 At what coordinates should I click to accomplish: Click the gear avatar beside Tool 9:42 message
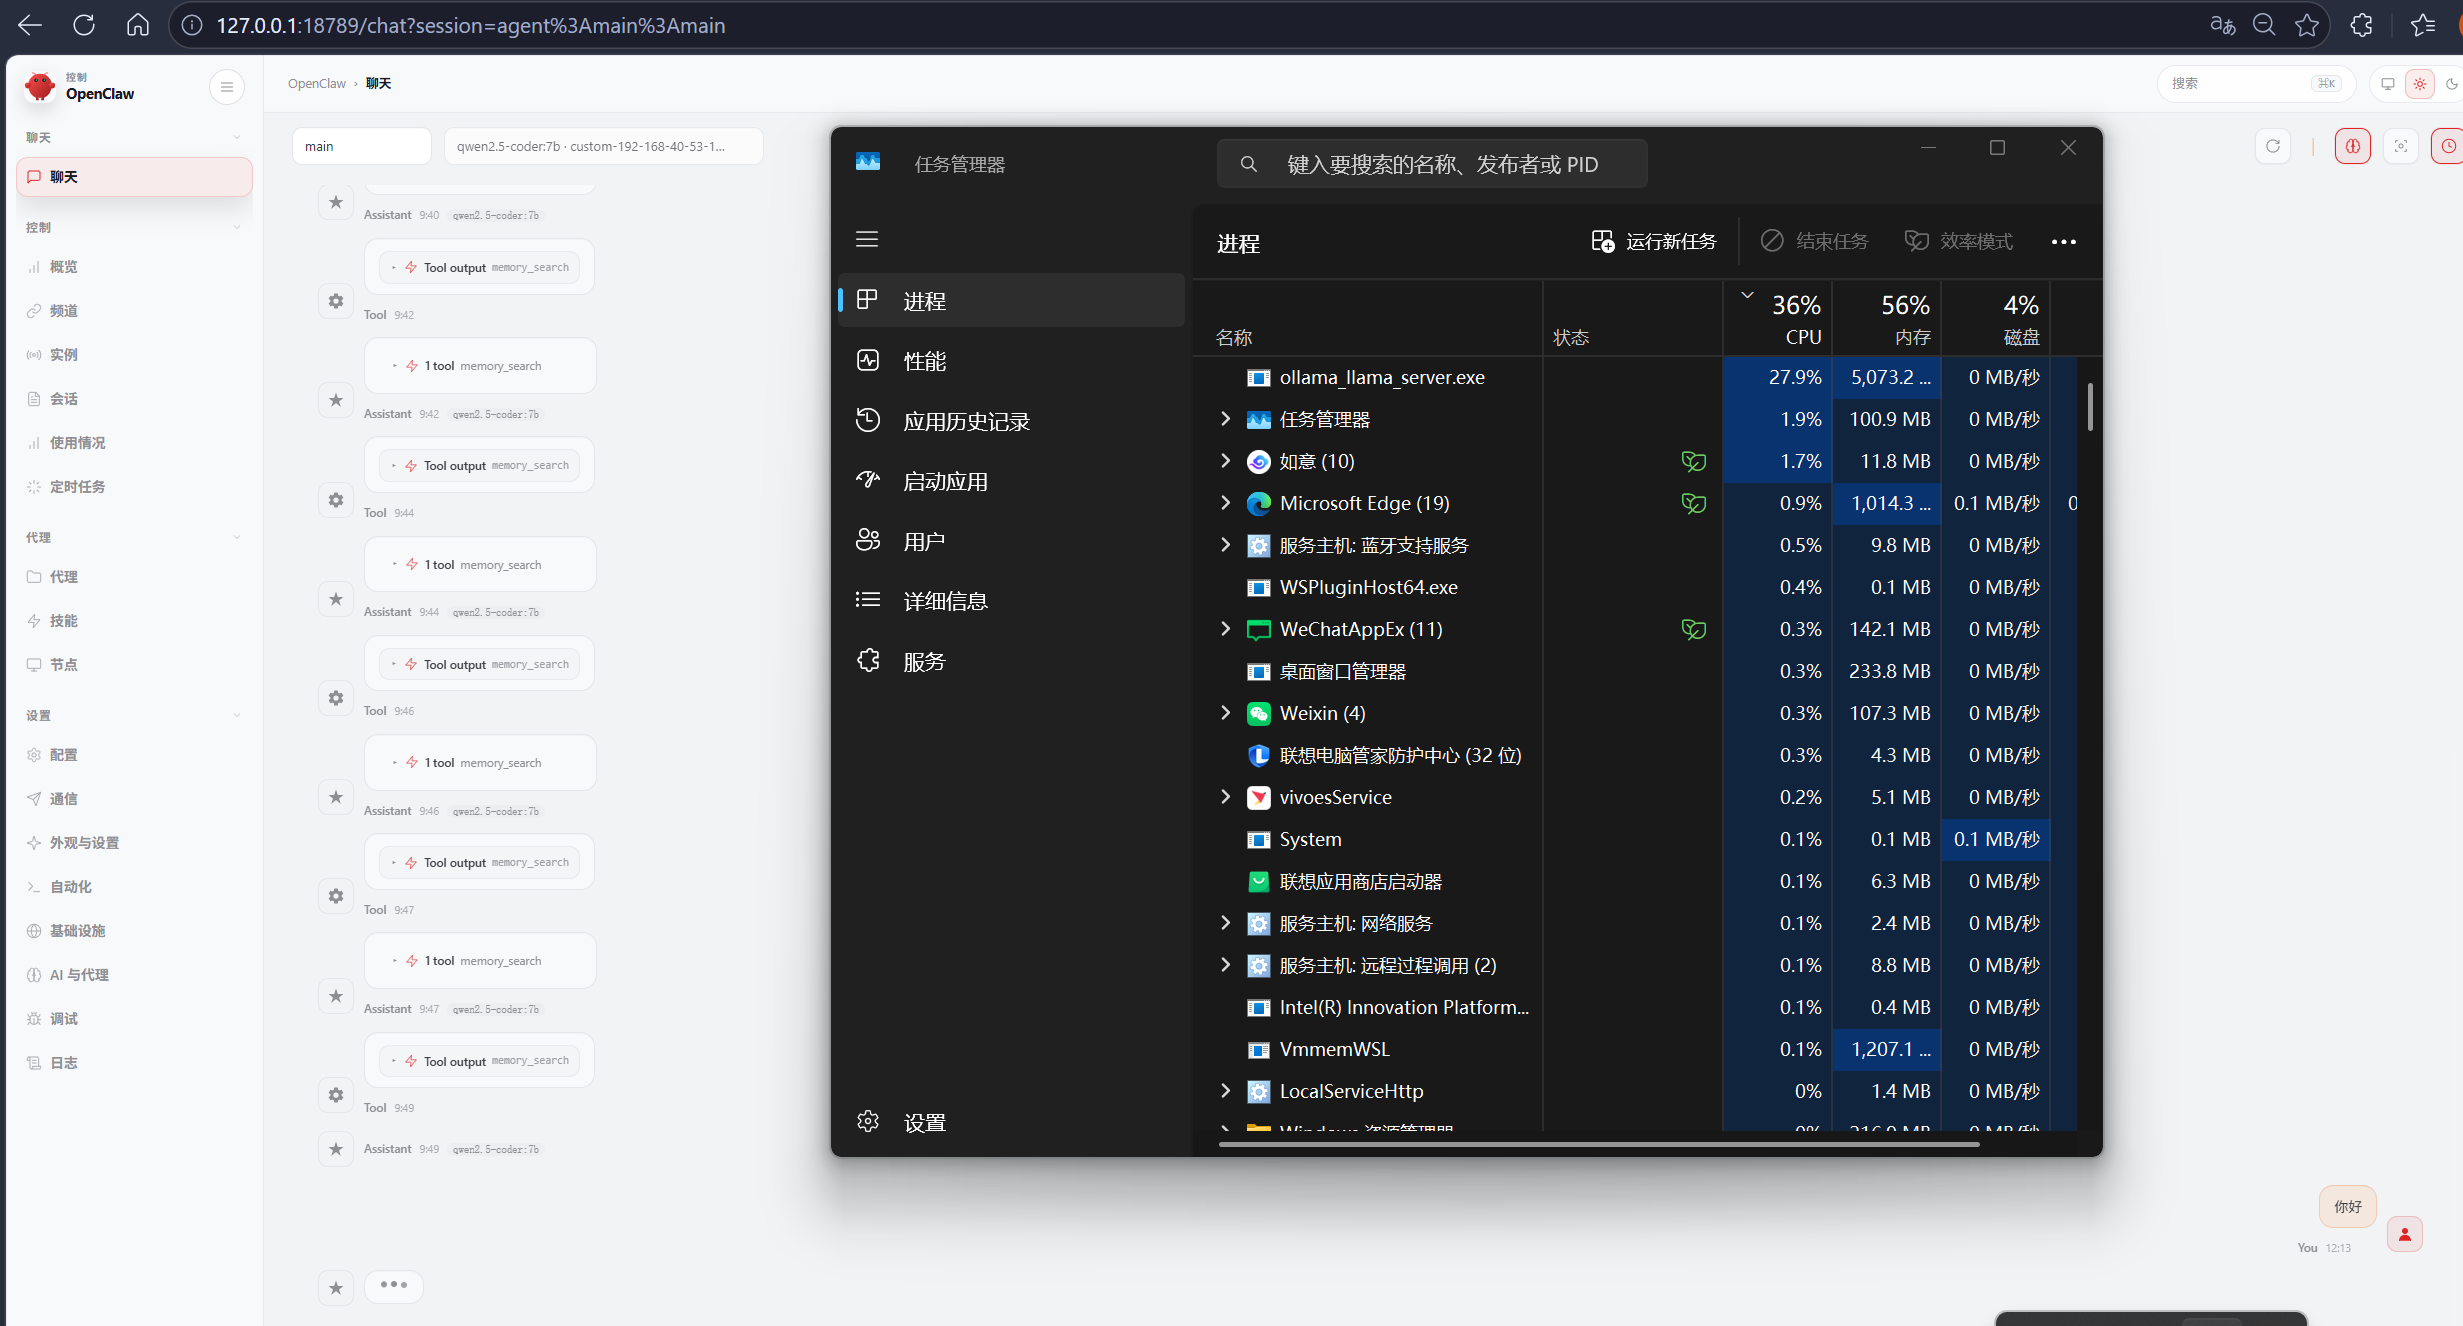[336, 301]
